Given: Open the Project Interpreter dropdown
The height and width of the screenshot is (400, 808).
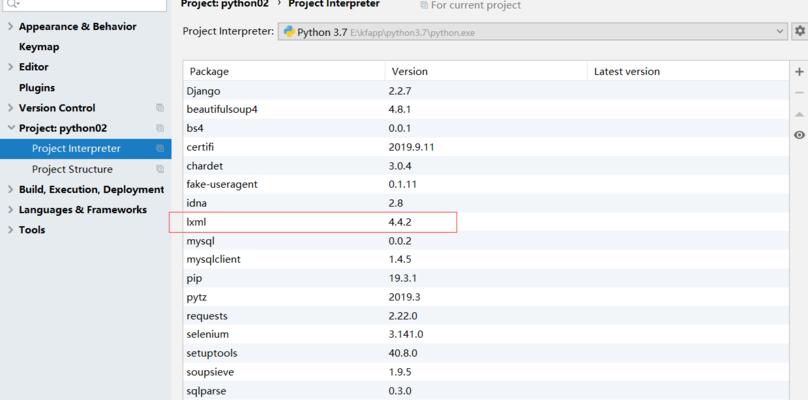Looking at the screenshot, I should pos(533,31).
